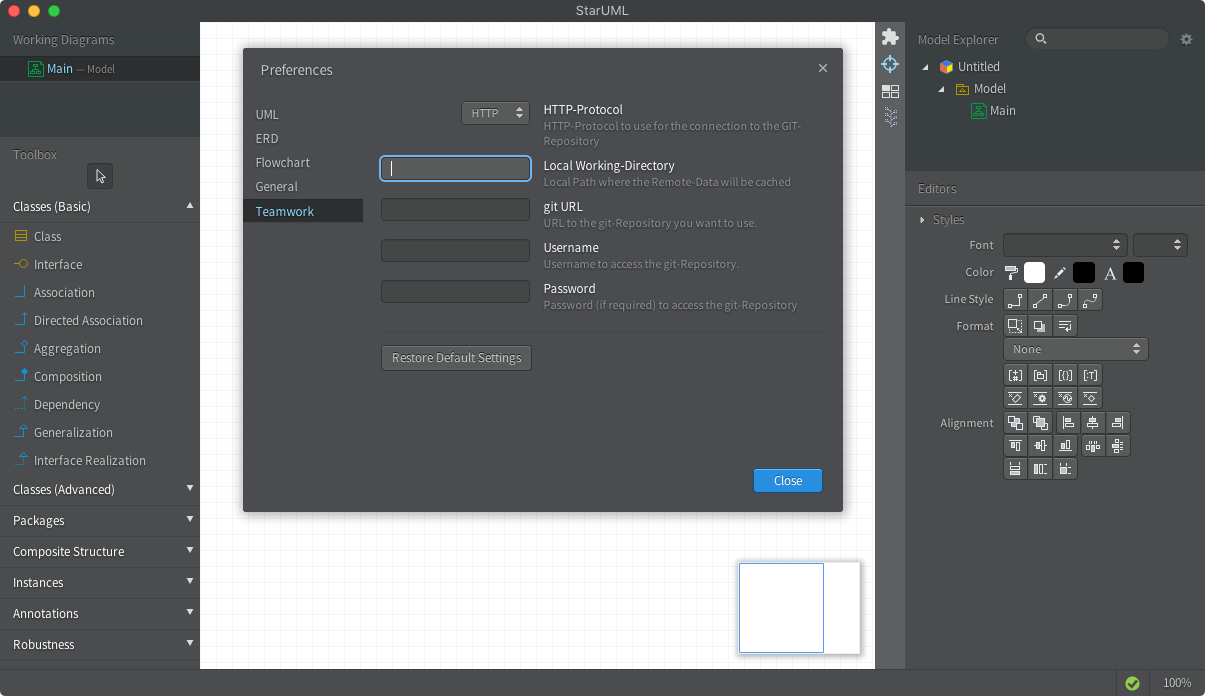Click the git URL input field
Viewport: 1205px width, 696px height.
tap(455, 210)
